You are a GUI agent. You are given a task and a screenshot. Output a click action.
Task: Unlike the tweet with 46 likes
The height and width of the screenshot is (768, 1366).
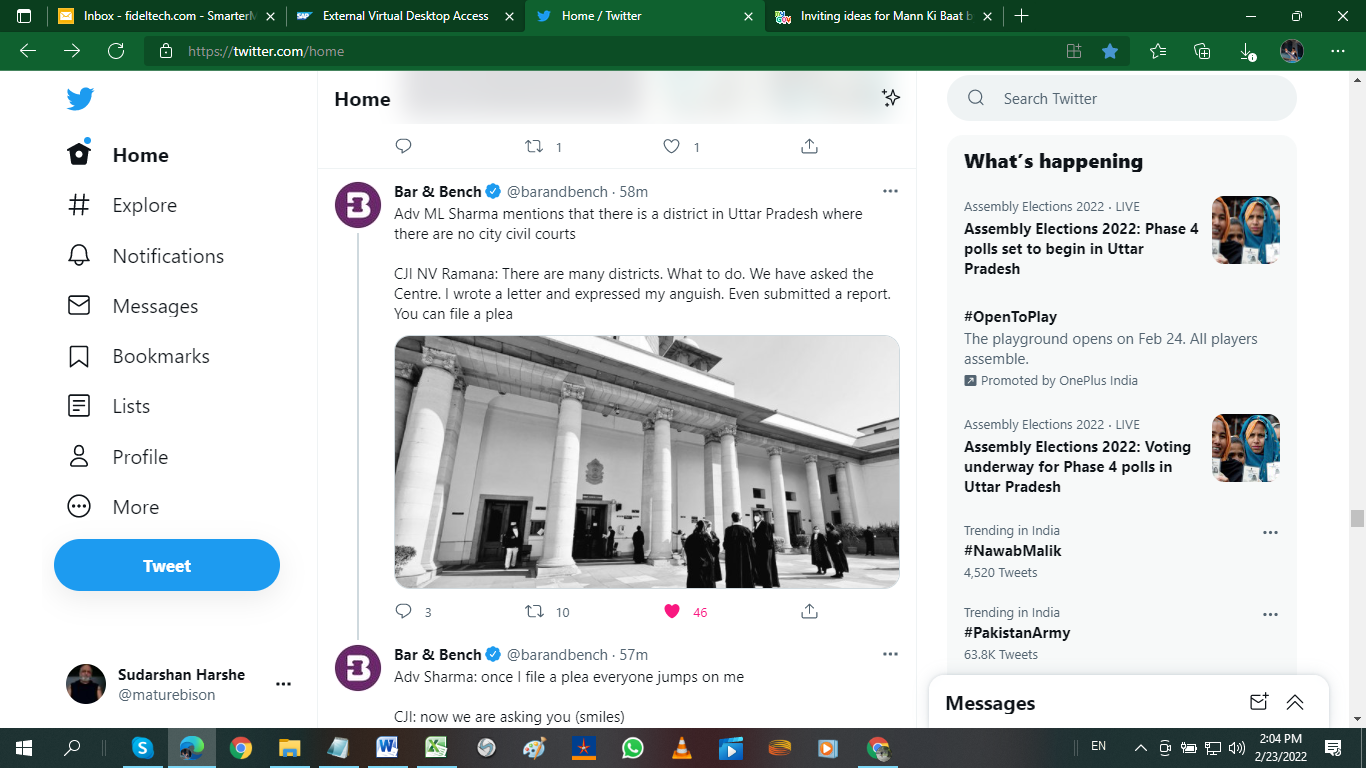coord(672,611)
